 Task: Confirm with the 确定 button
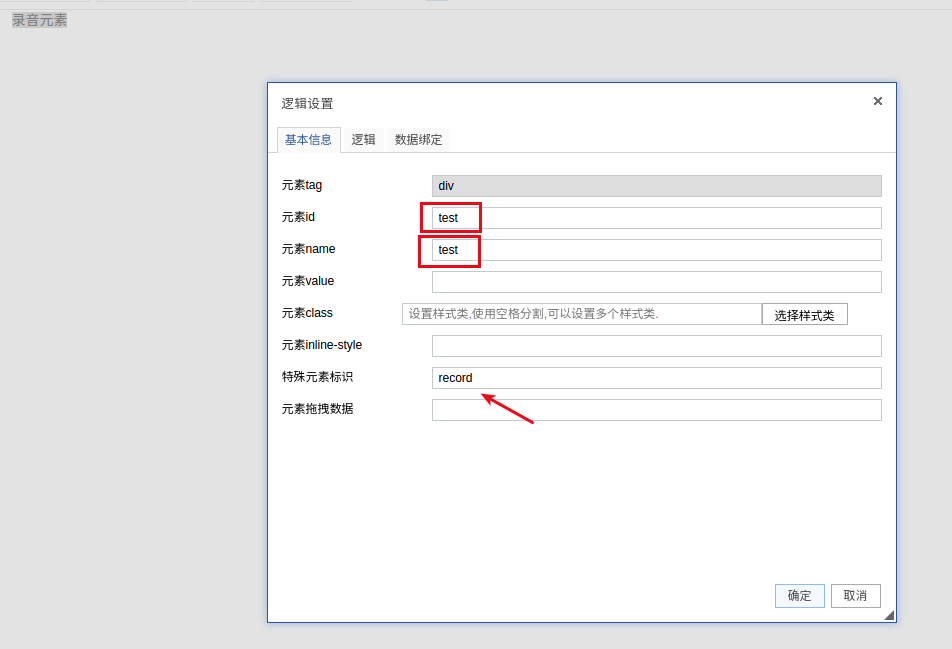click(x=800, y=596)
